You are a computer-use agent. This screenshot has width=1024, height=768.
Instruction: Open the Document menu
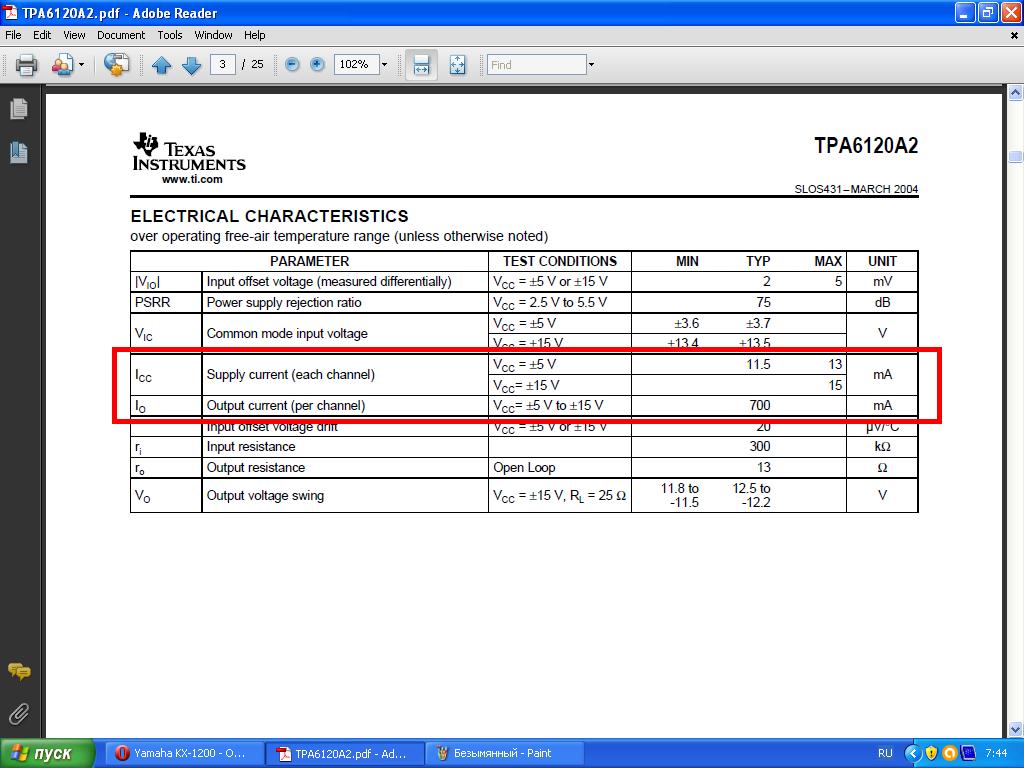click(121, 35)
